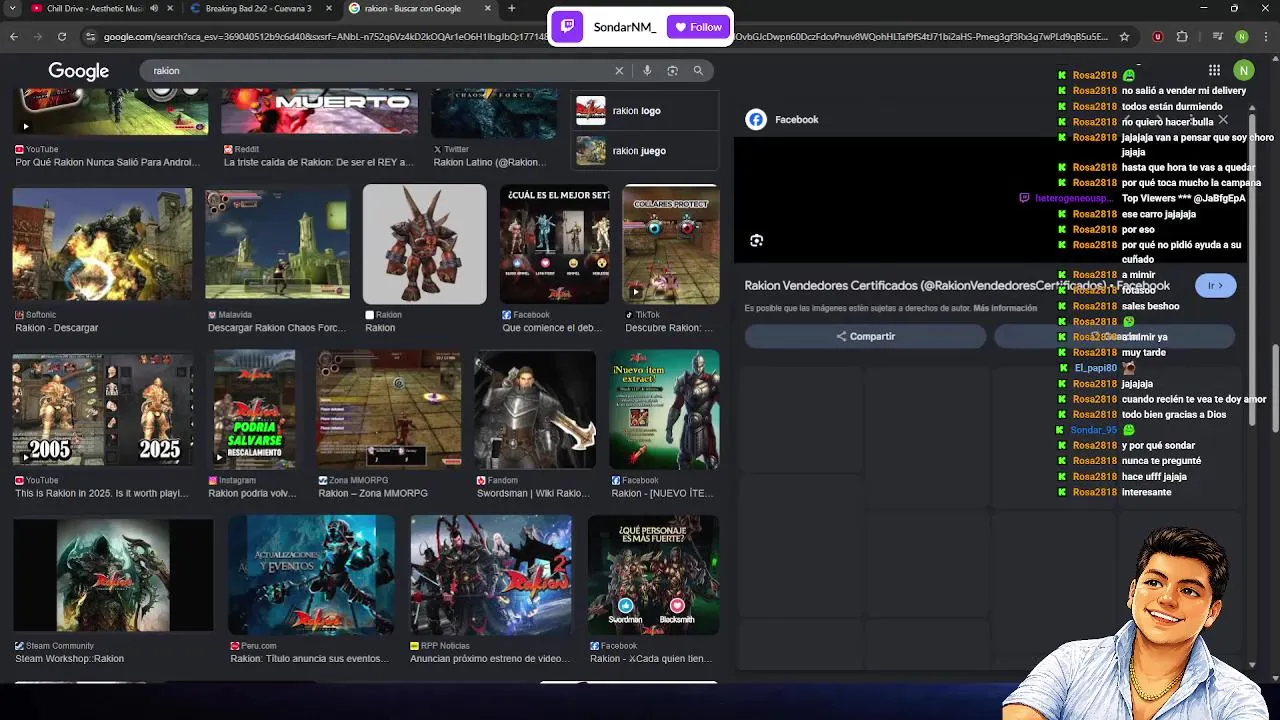Click chat message "interesante"
This screenshot has width=1280, height=720.
tap(1146, 492)
